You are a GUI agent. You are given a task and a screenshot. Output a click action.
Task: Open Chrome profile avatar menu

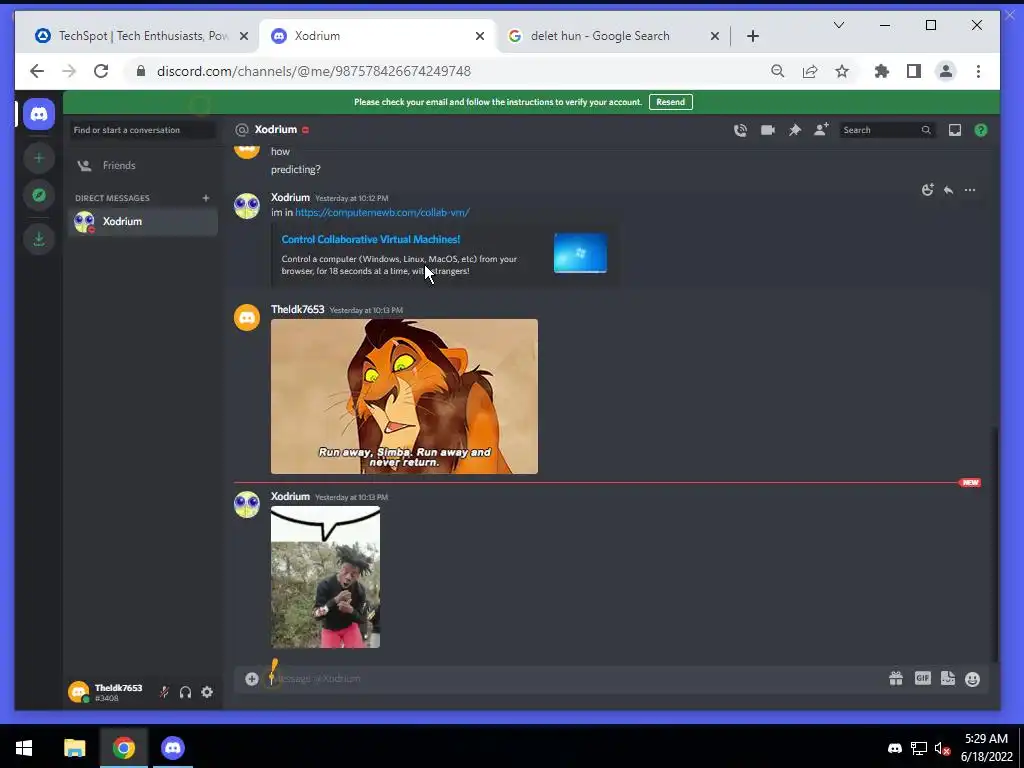click(x=946, y=71)
